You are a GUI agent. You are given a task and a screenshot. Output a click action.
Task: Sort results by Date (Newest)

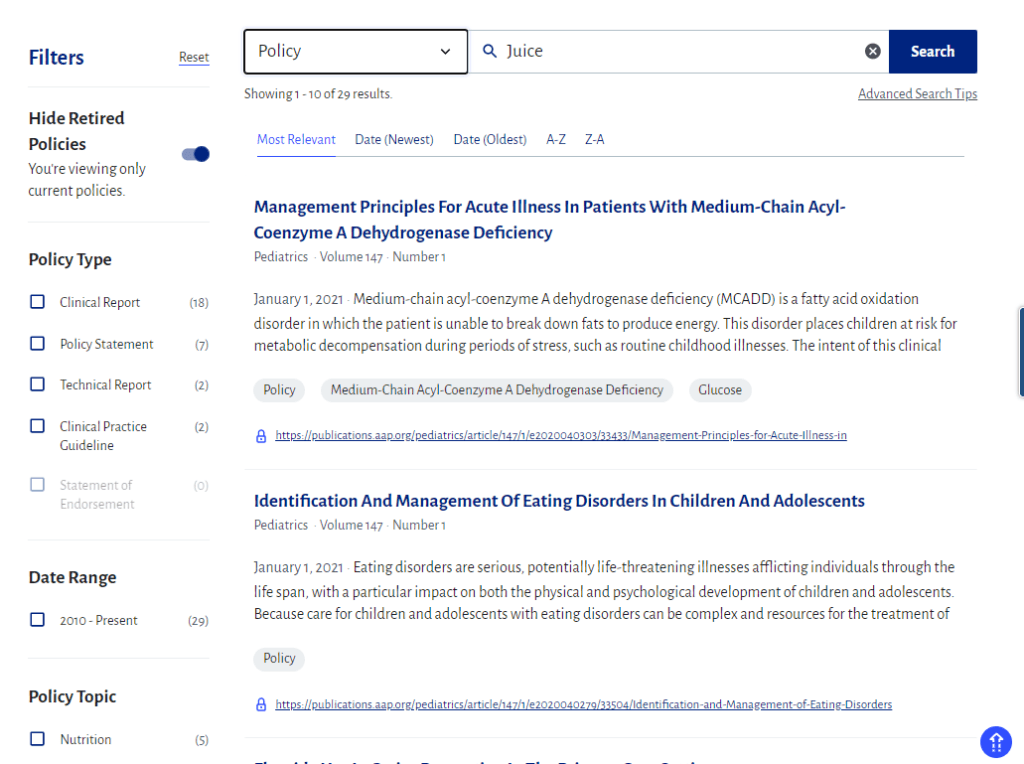point(394,139)
